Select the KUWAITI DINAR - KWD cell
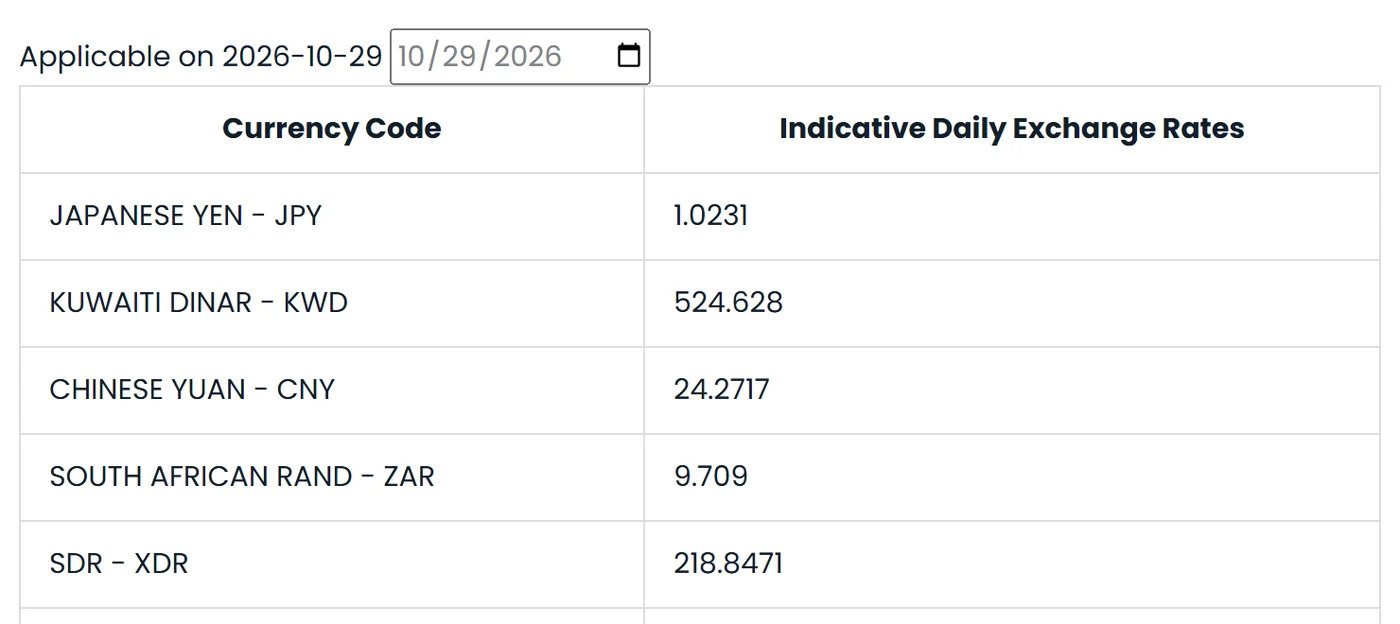 tap(332, 303)
